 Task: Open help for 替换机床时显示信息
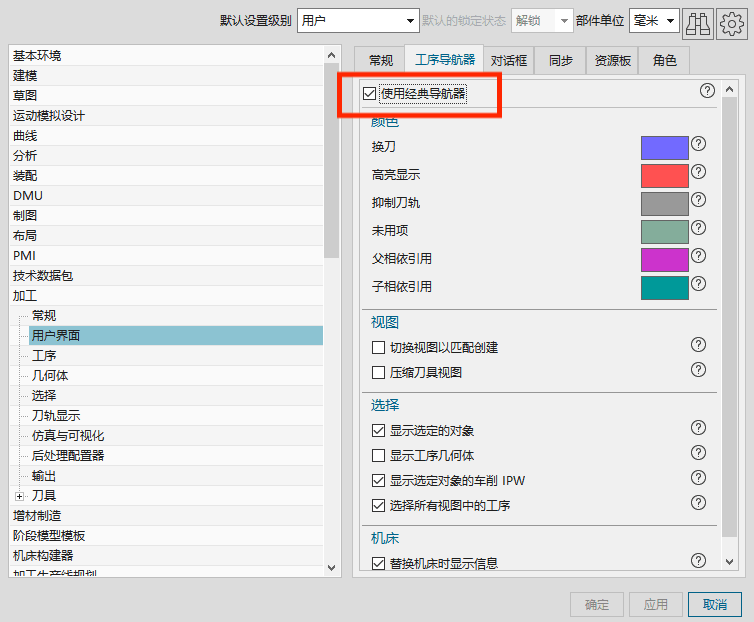pos(698,560)
